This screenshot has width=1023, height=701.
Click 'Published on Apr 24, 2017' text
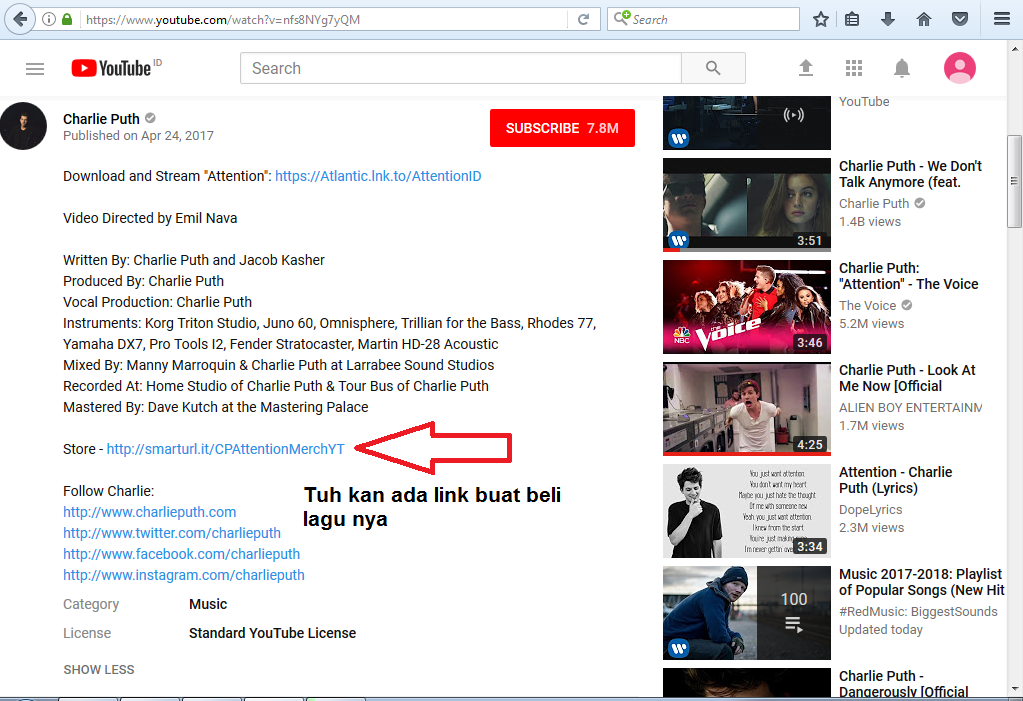pos(138,136)
